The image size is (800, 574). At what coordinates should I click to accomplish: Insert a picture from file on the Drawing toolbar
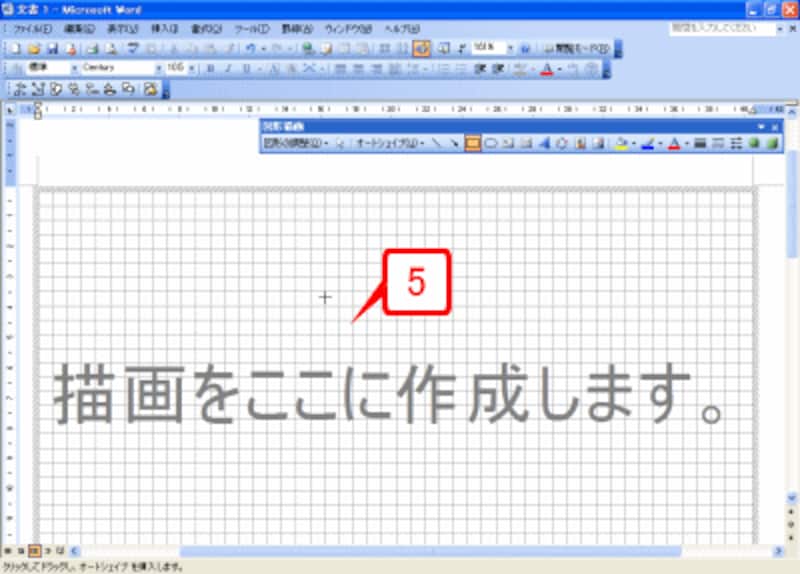[598, 144]
